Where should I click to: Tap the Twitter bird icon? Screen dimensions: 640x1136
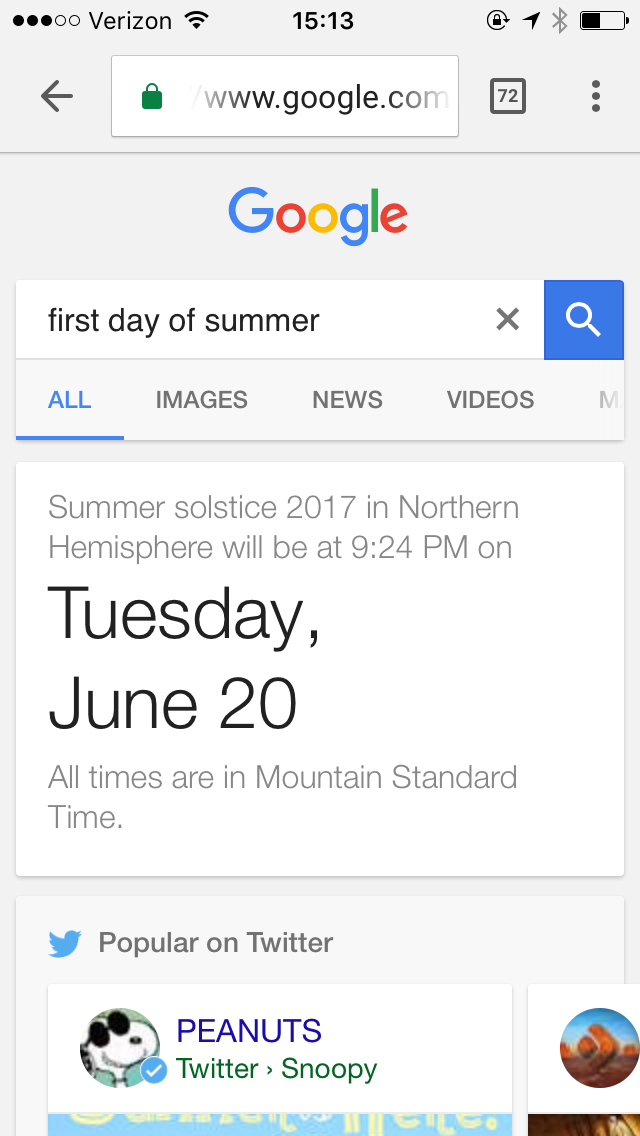(x=65, y=943)
